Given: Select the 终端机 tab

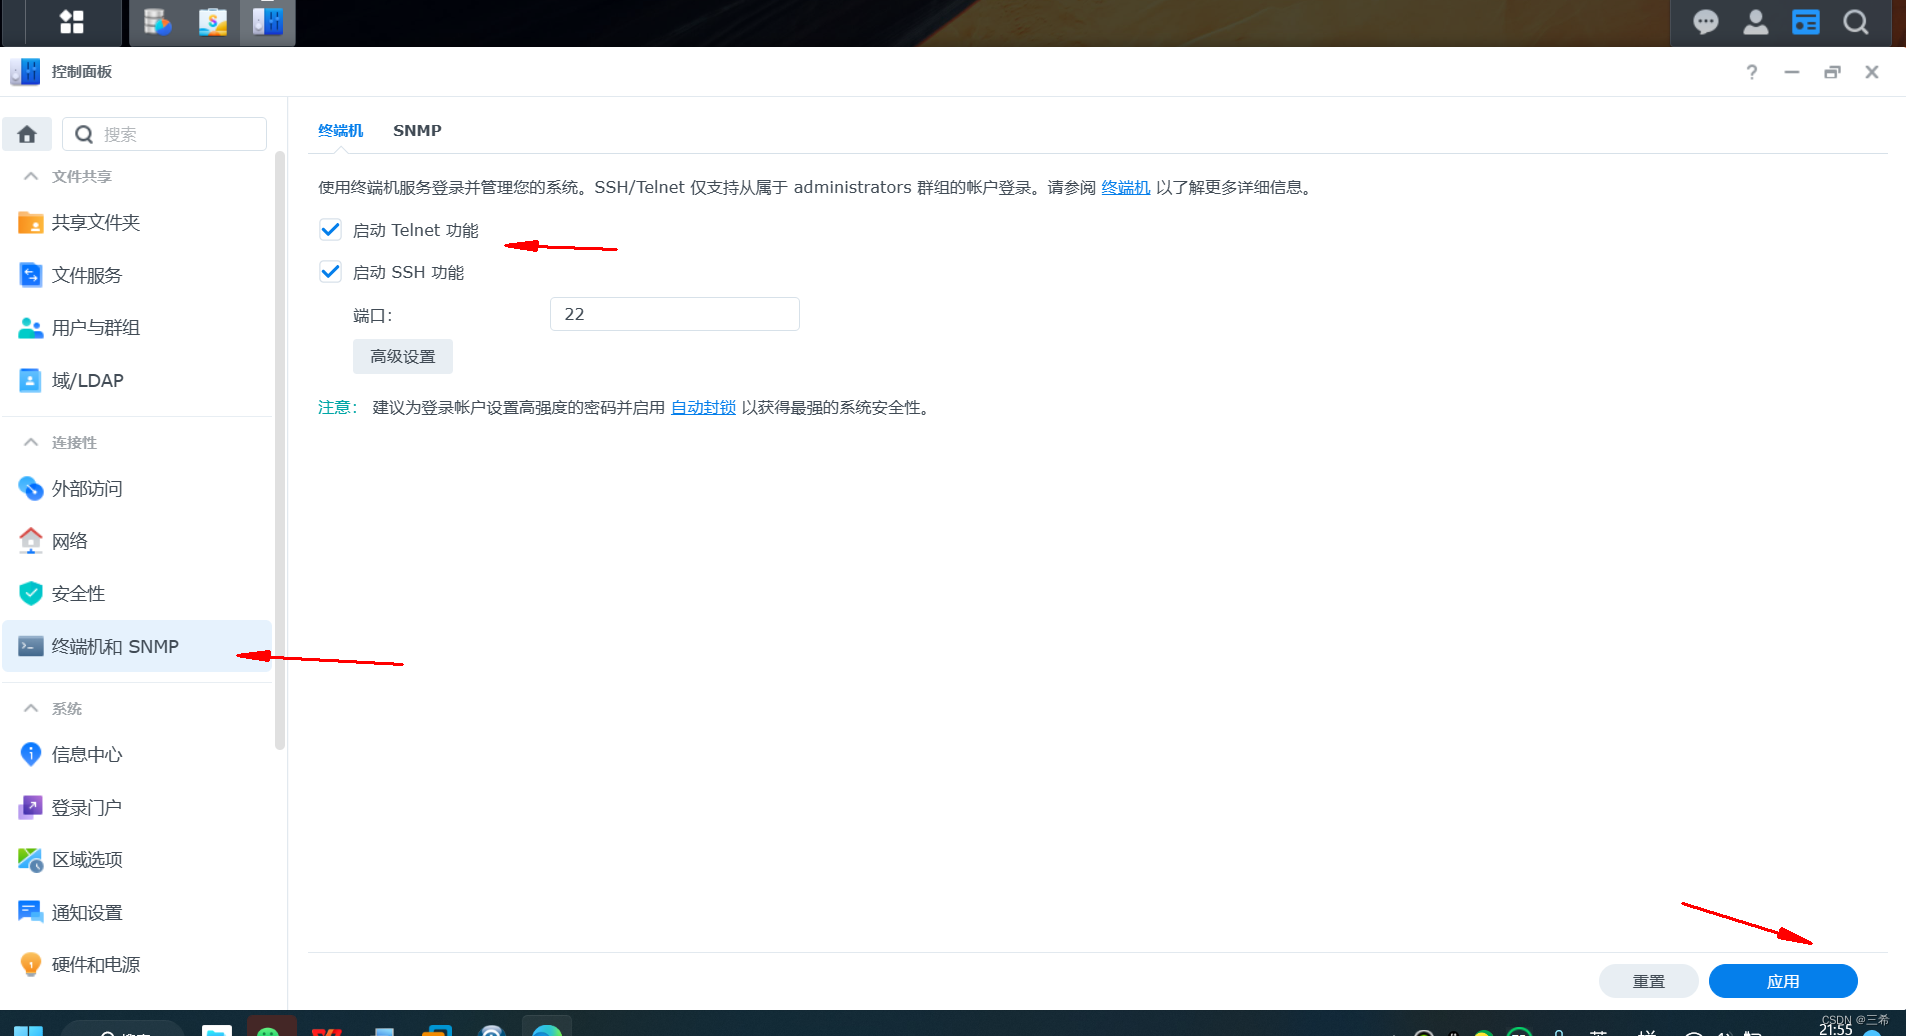Looking at the screenshot, I should tap(340, 130).
